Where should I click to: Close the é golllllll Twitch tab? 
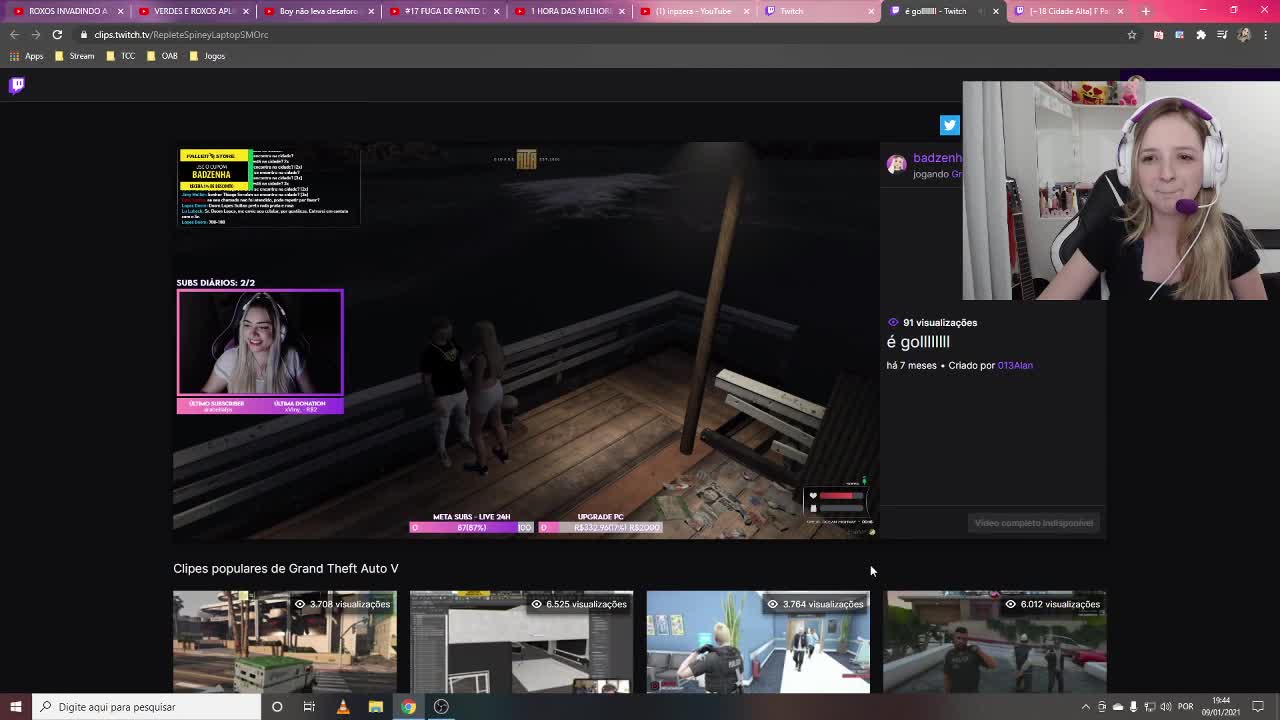(x=995, y=11)
